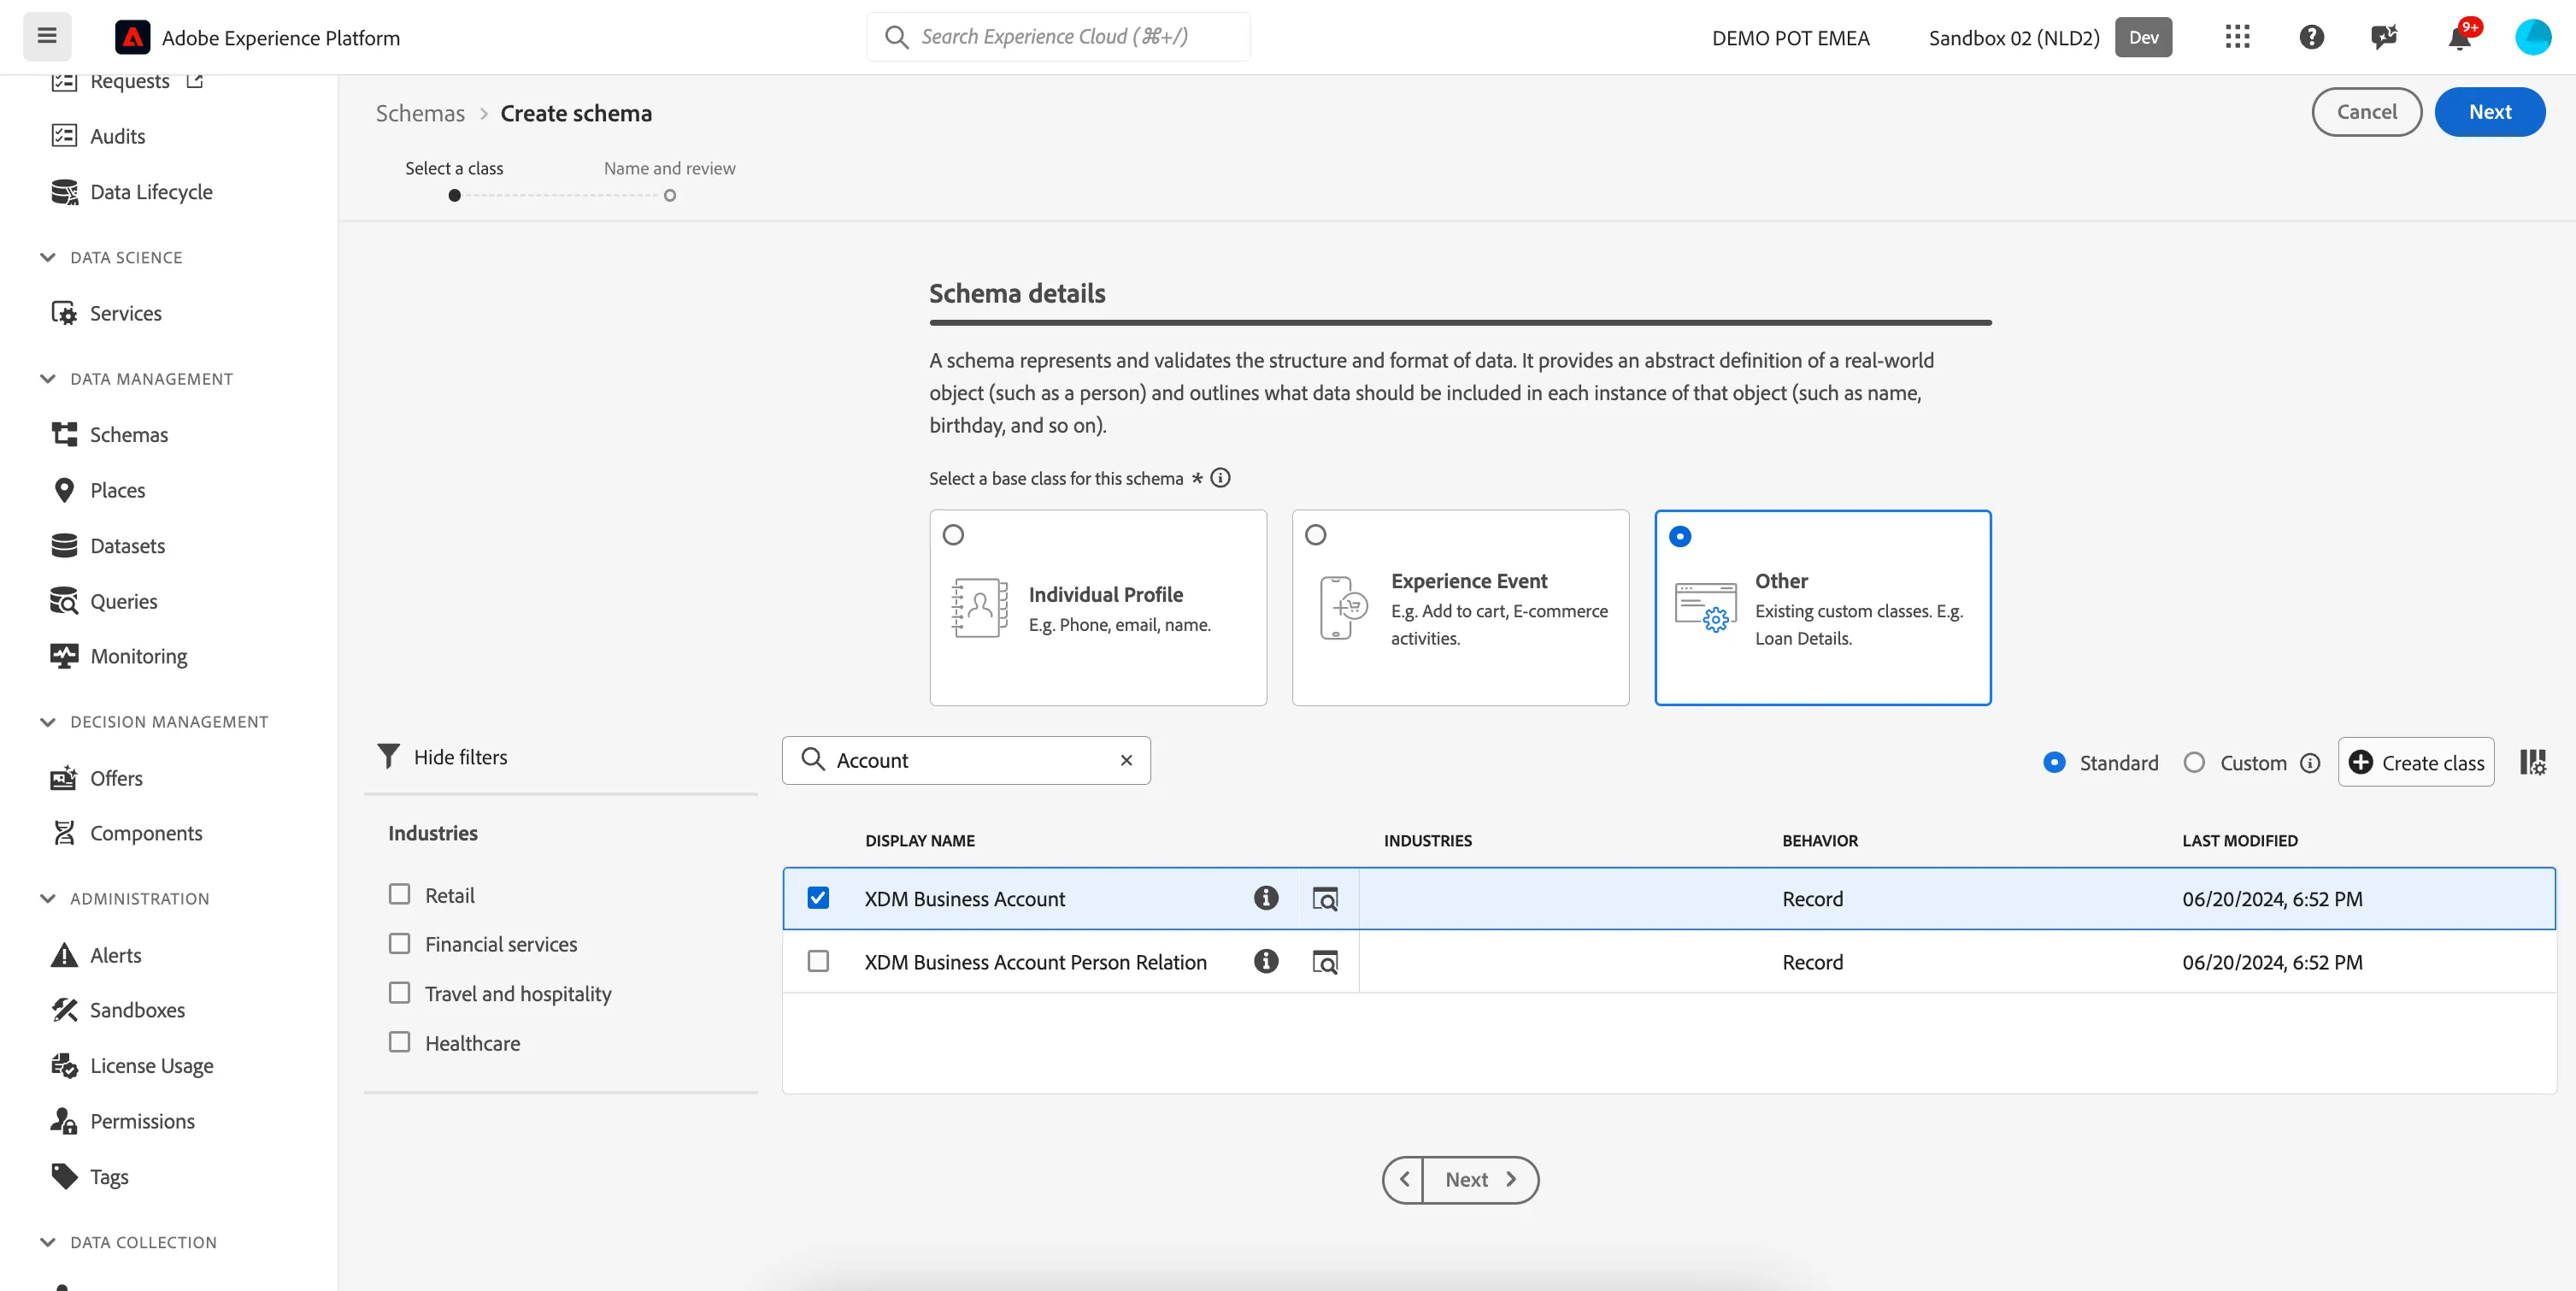Open Sandboxes in the sidebar
2576x1291 pixels.
pos(137,1010)
